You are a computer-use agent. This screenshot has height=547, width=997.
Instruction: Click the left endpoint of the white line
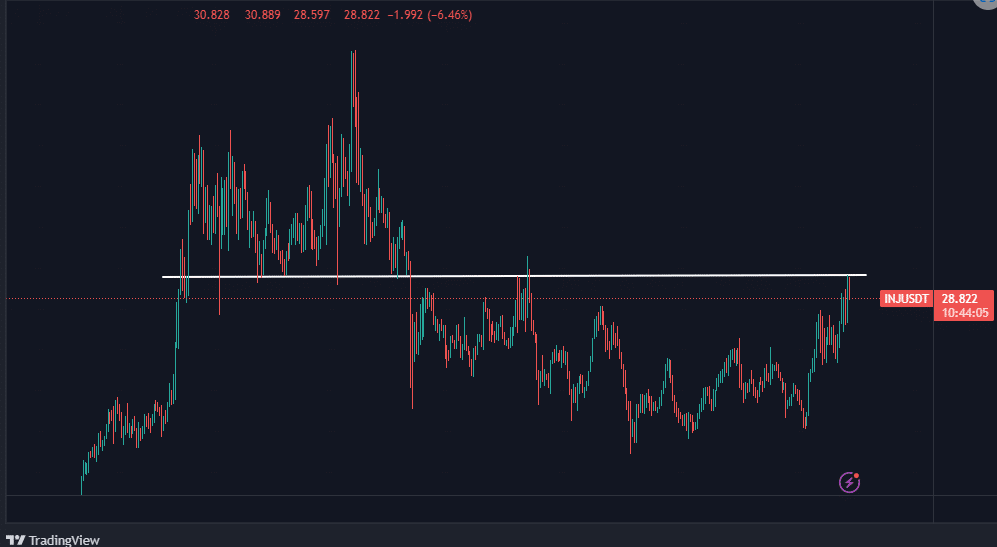pos(164,276)
